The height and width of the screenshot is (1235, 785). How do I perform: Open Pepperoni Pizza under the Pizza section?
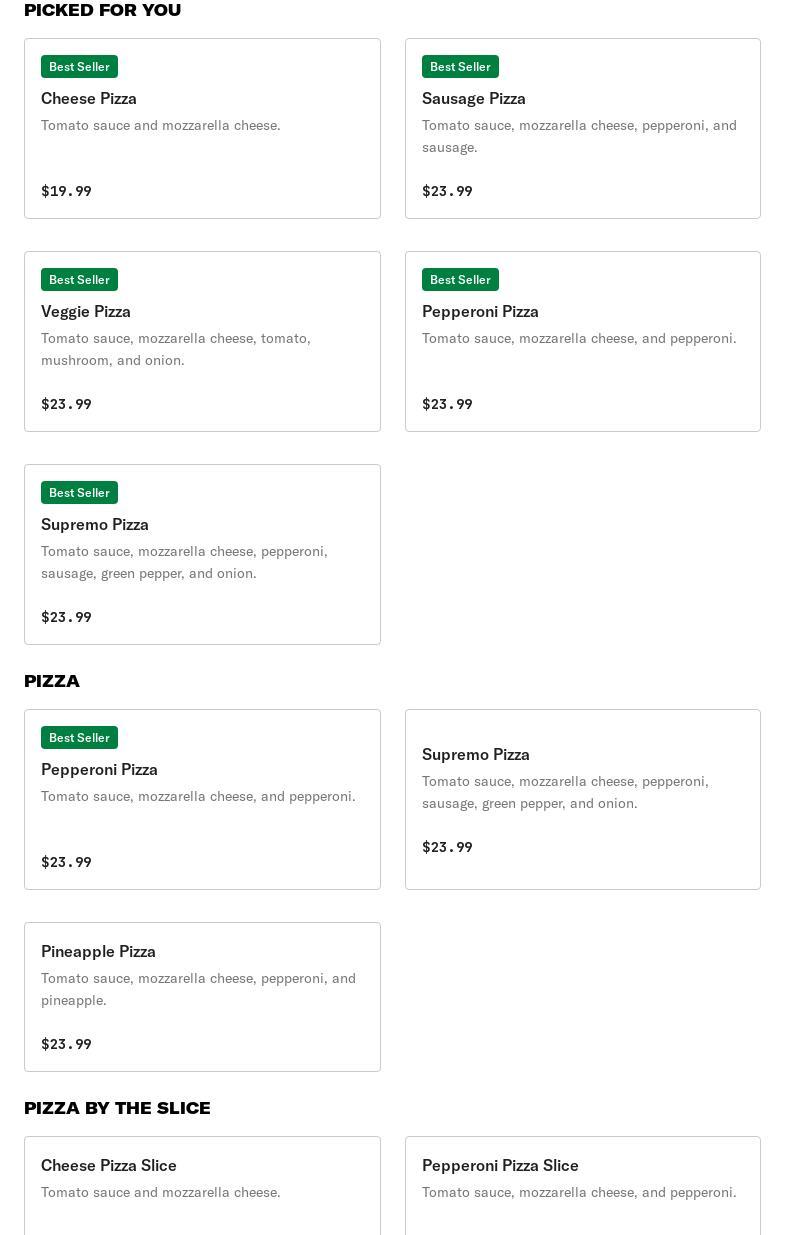(x=202, y=799)
